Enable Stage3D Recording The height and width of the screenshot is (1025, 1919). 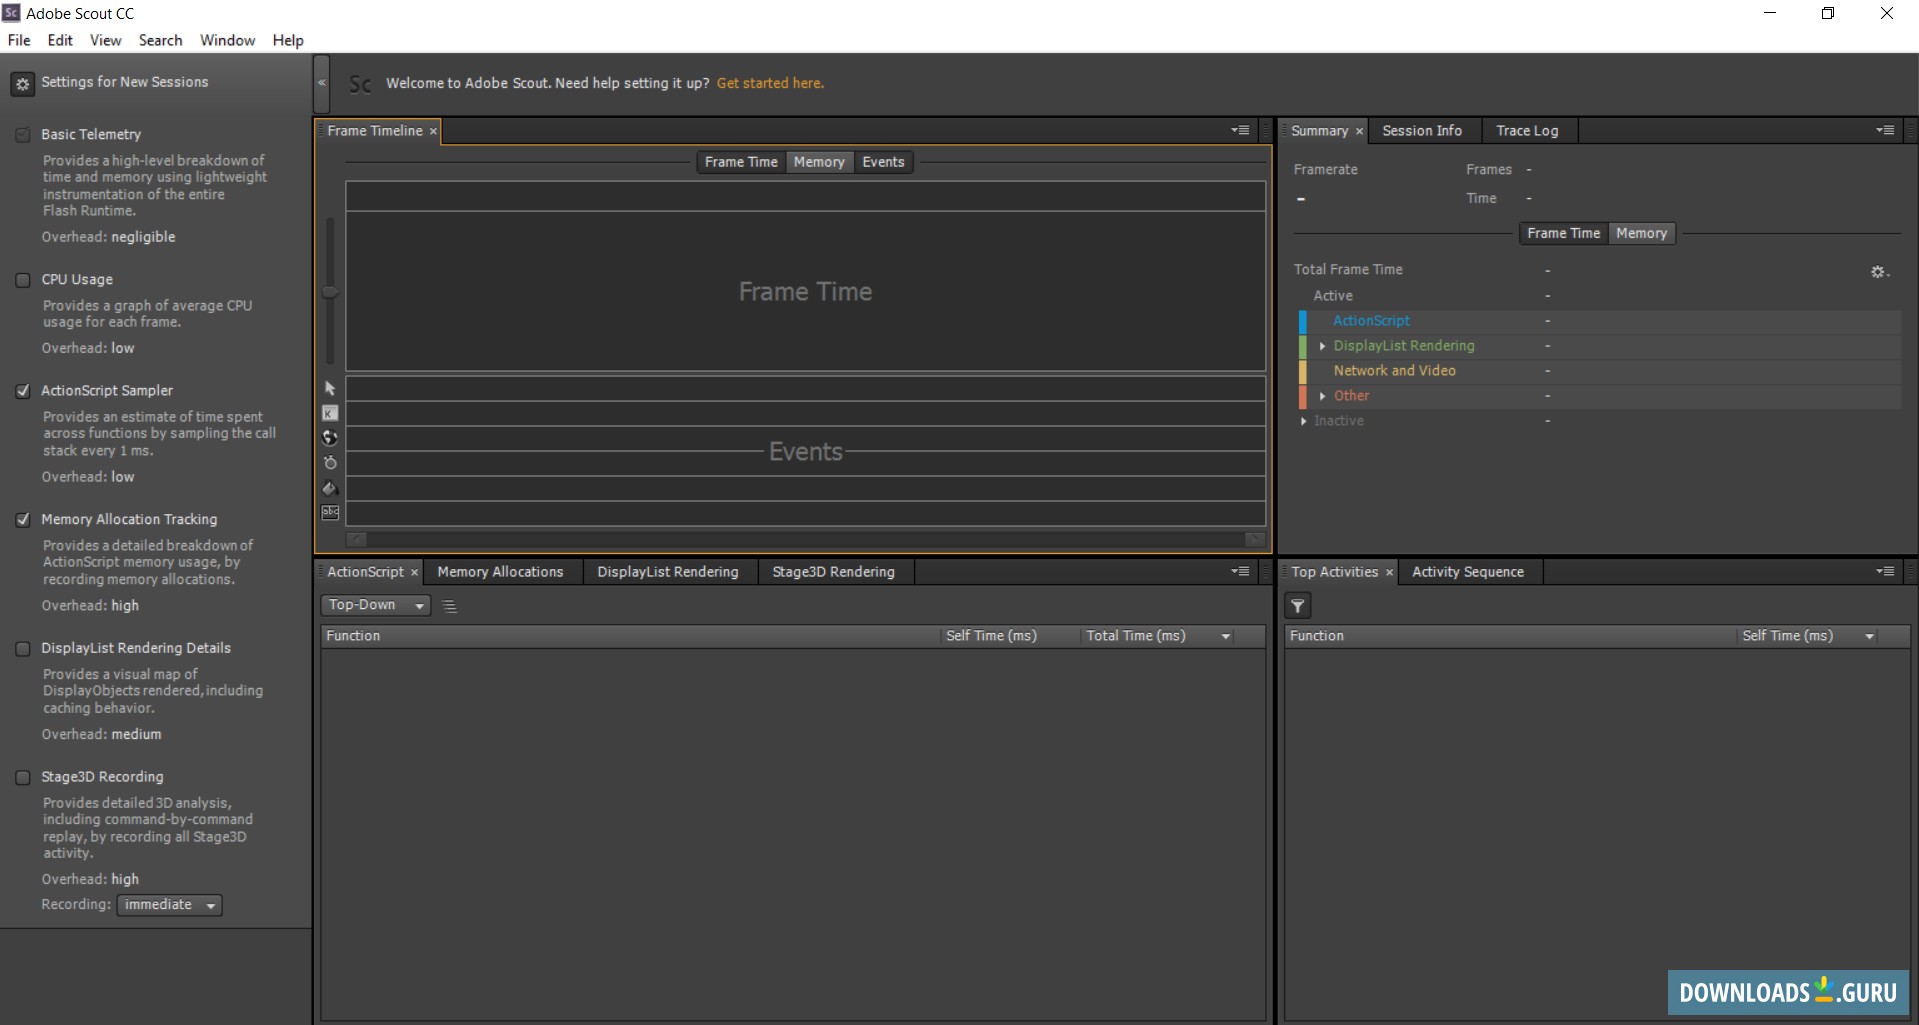point(23,776)
